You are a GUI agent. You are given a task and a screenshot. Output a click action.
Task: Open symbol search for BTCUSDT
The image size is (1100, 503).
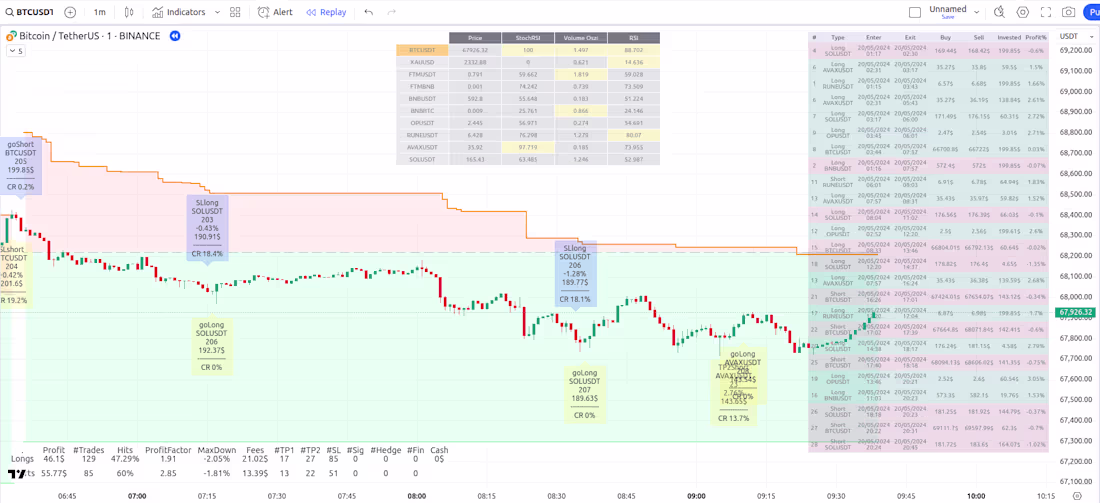29,12
